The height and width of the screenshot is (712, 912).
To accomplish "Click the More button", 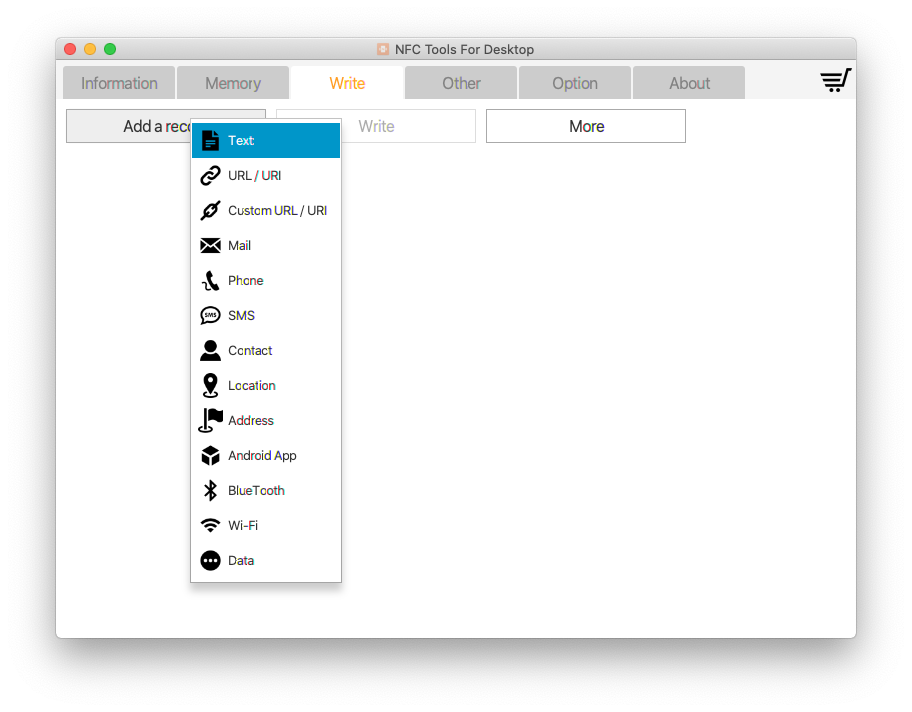I will [x=585, y=126].
